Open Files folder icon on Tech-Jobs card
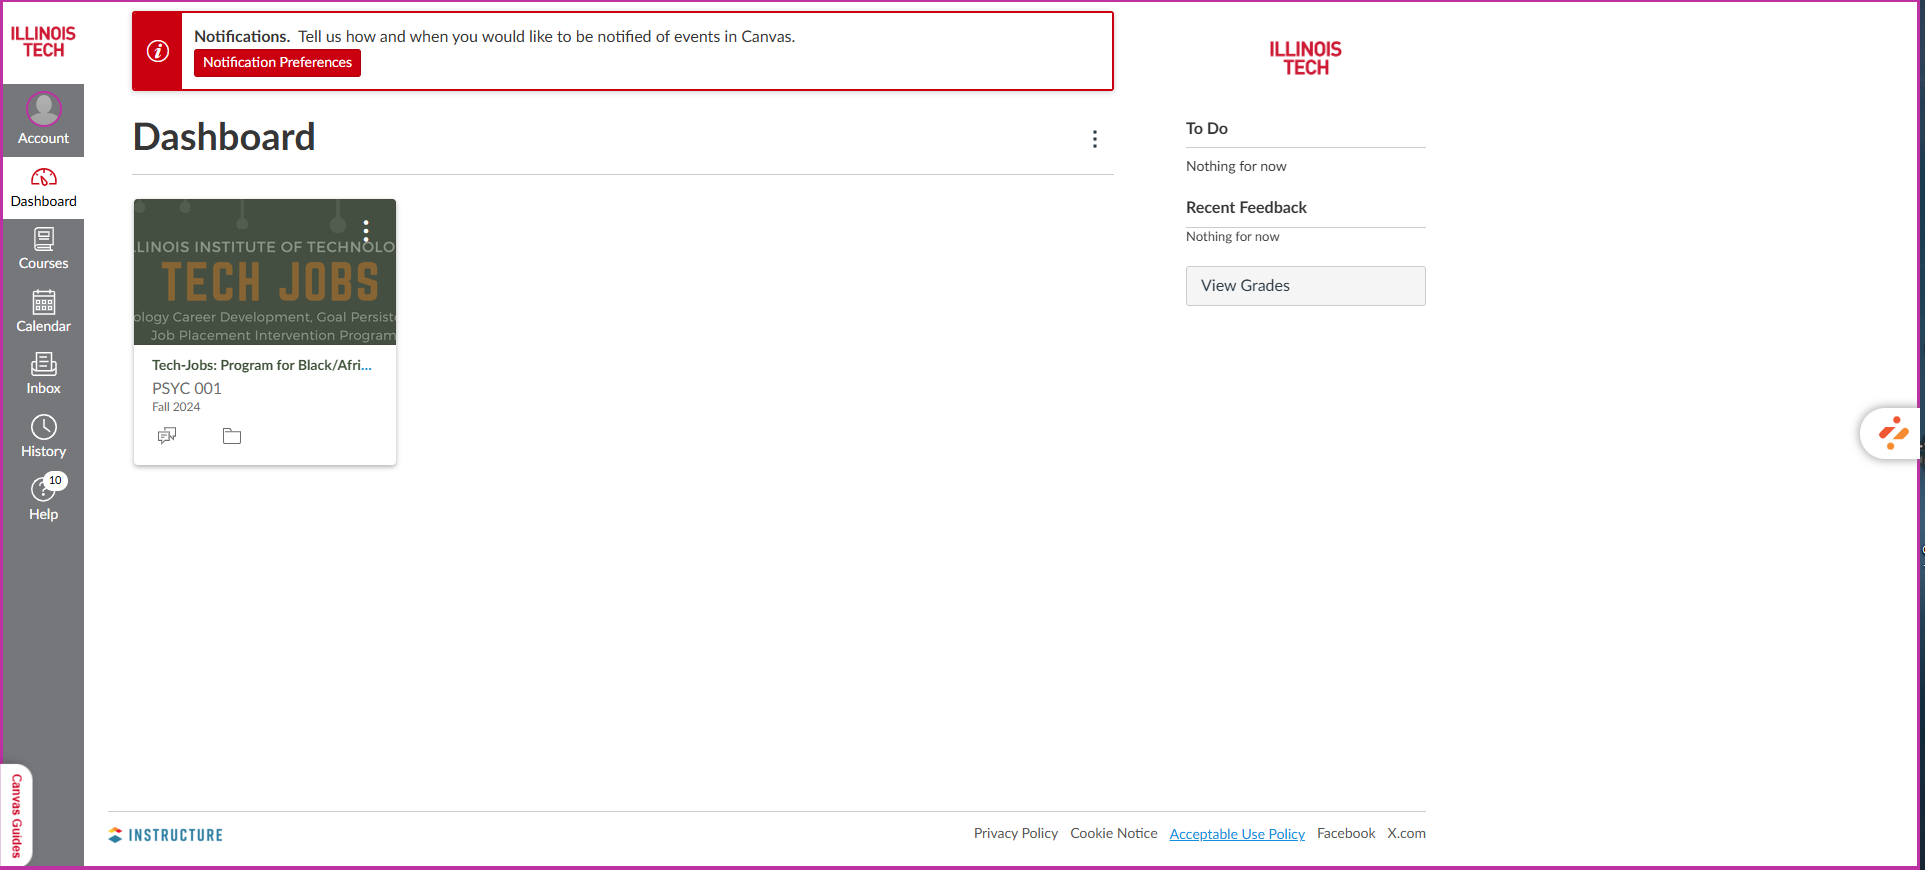Viewport: 1925px width, 870px height. point(232,436)
